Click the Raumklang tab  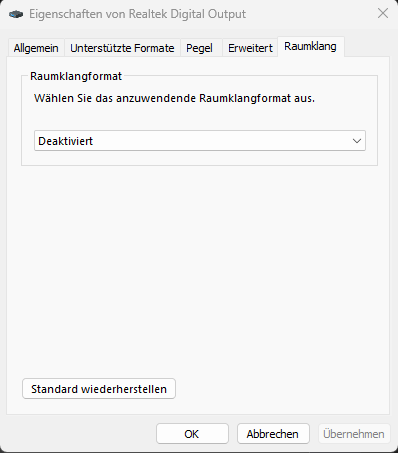coord(310,46)
